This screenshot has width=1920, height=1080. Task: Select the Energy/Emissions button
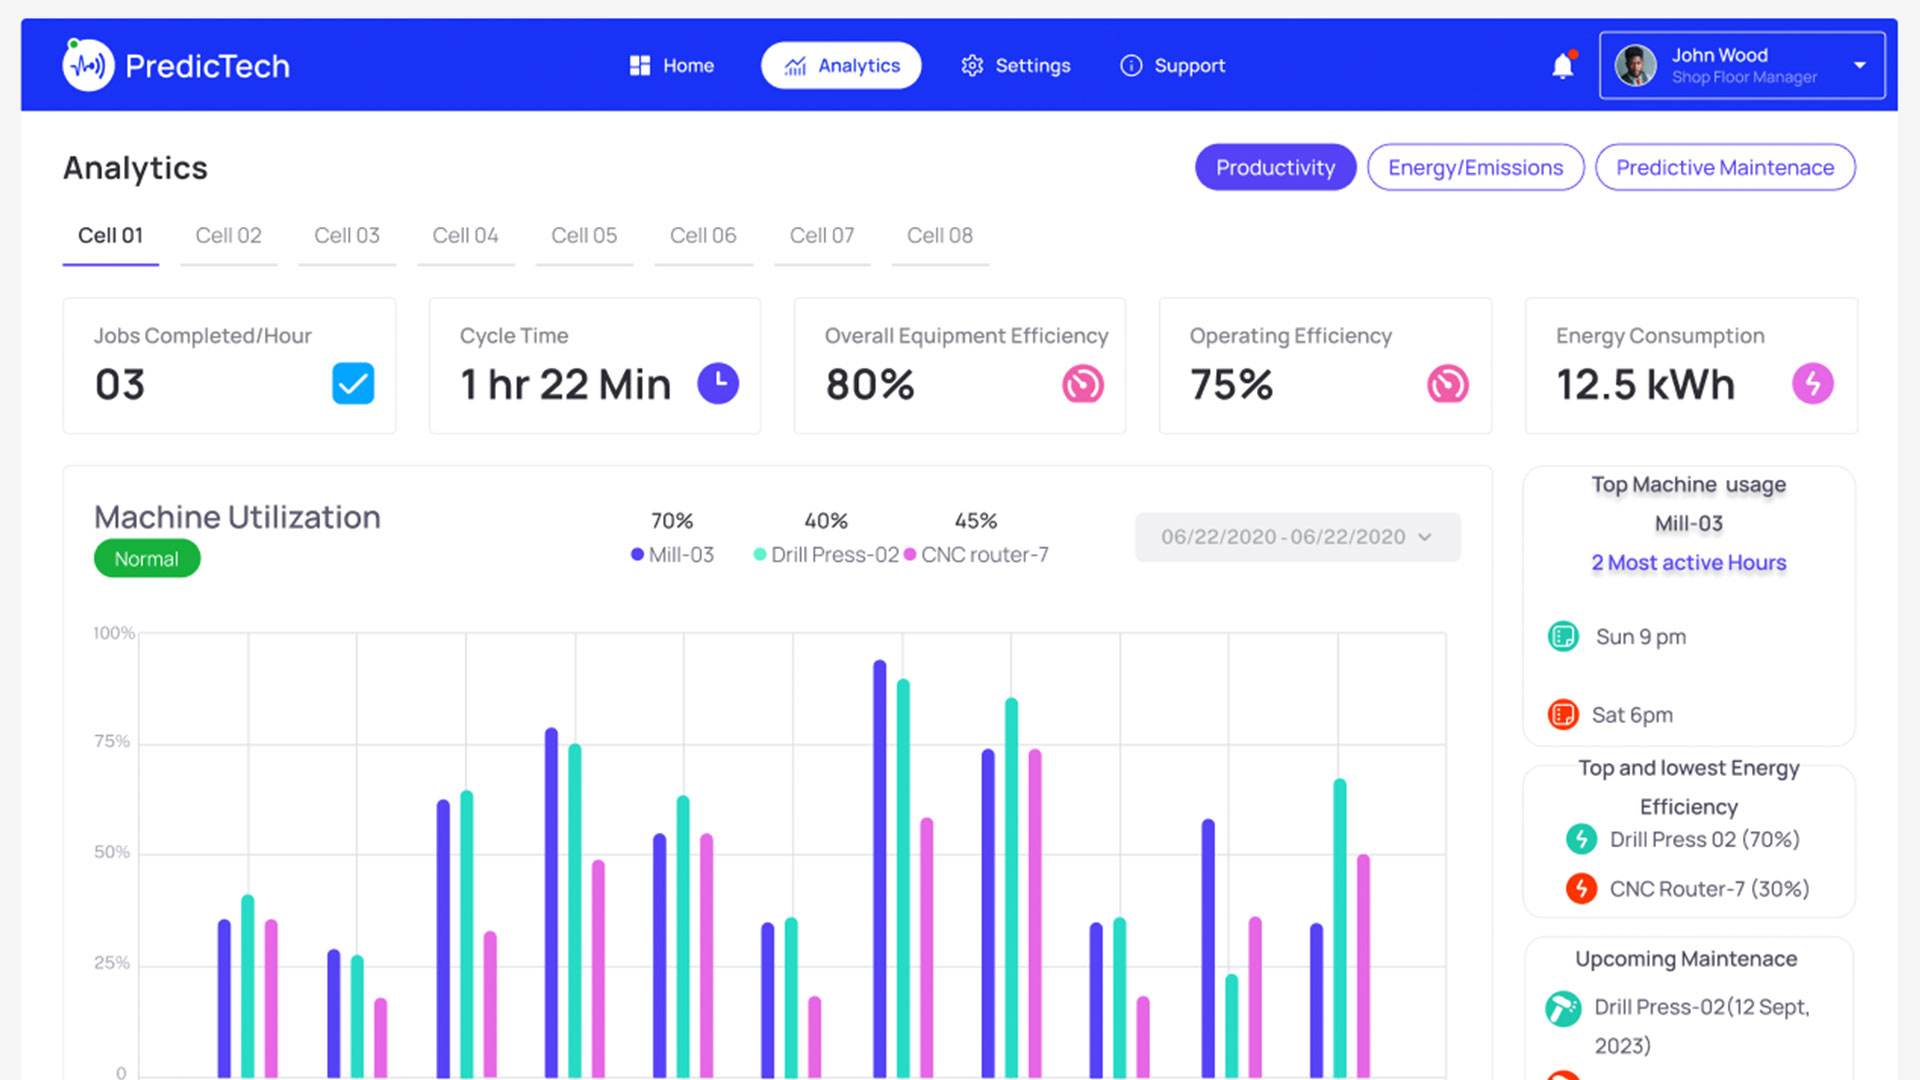(x=1475, y=168)
